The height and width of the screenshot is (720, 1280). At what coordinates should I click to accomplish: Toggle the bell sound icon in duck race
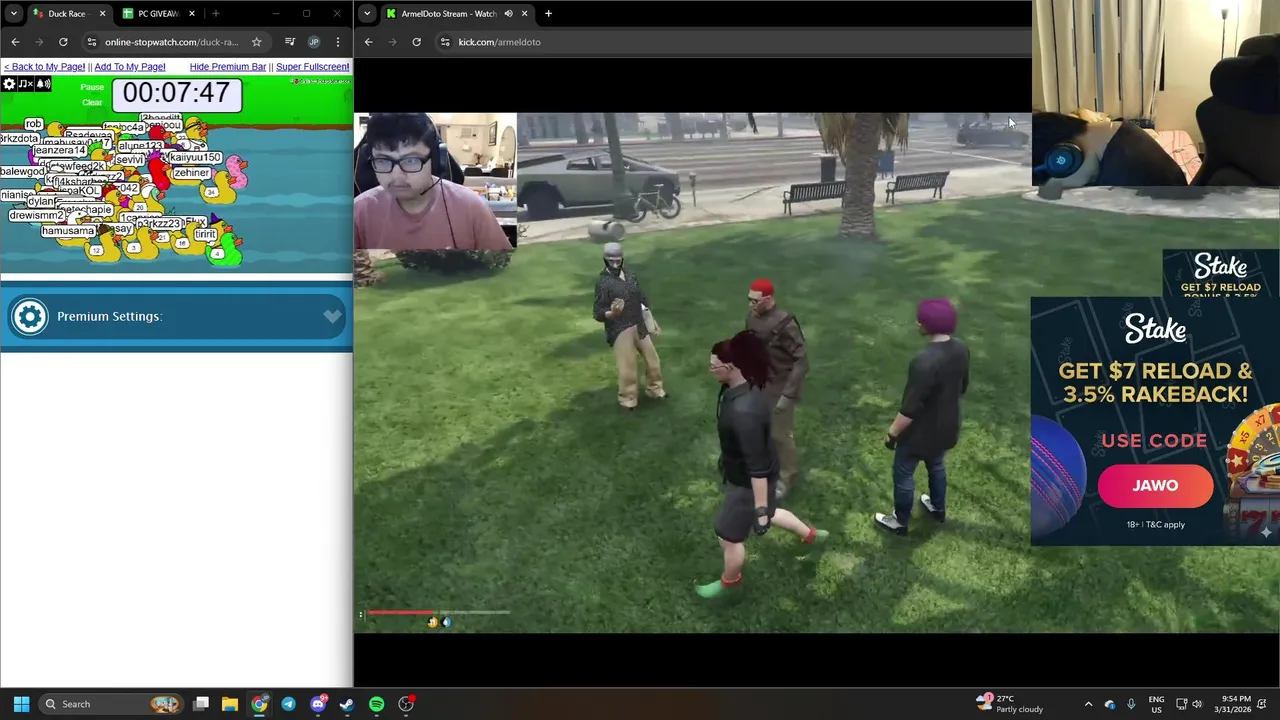point(44,84)
